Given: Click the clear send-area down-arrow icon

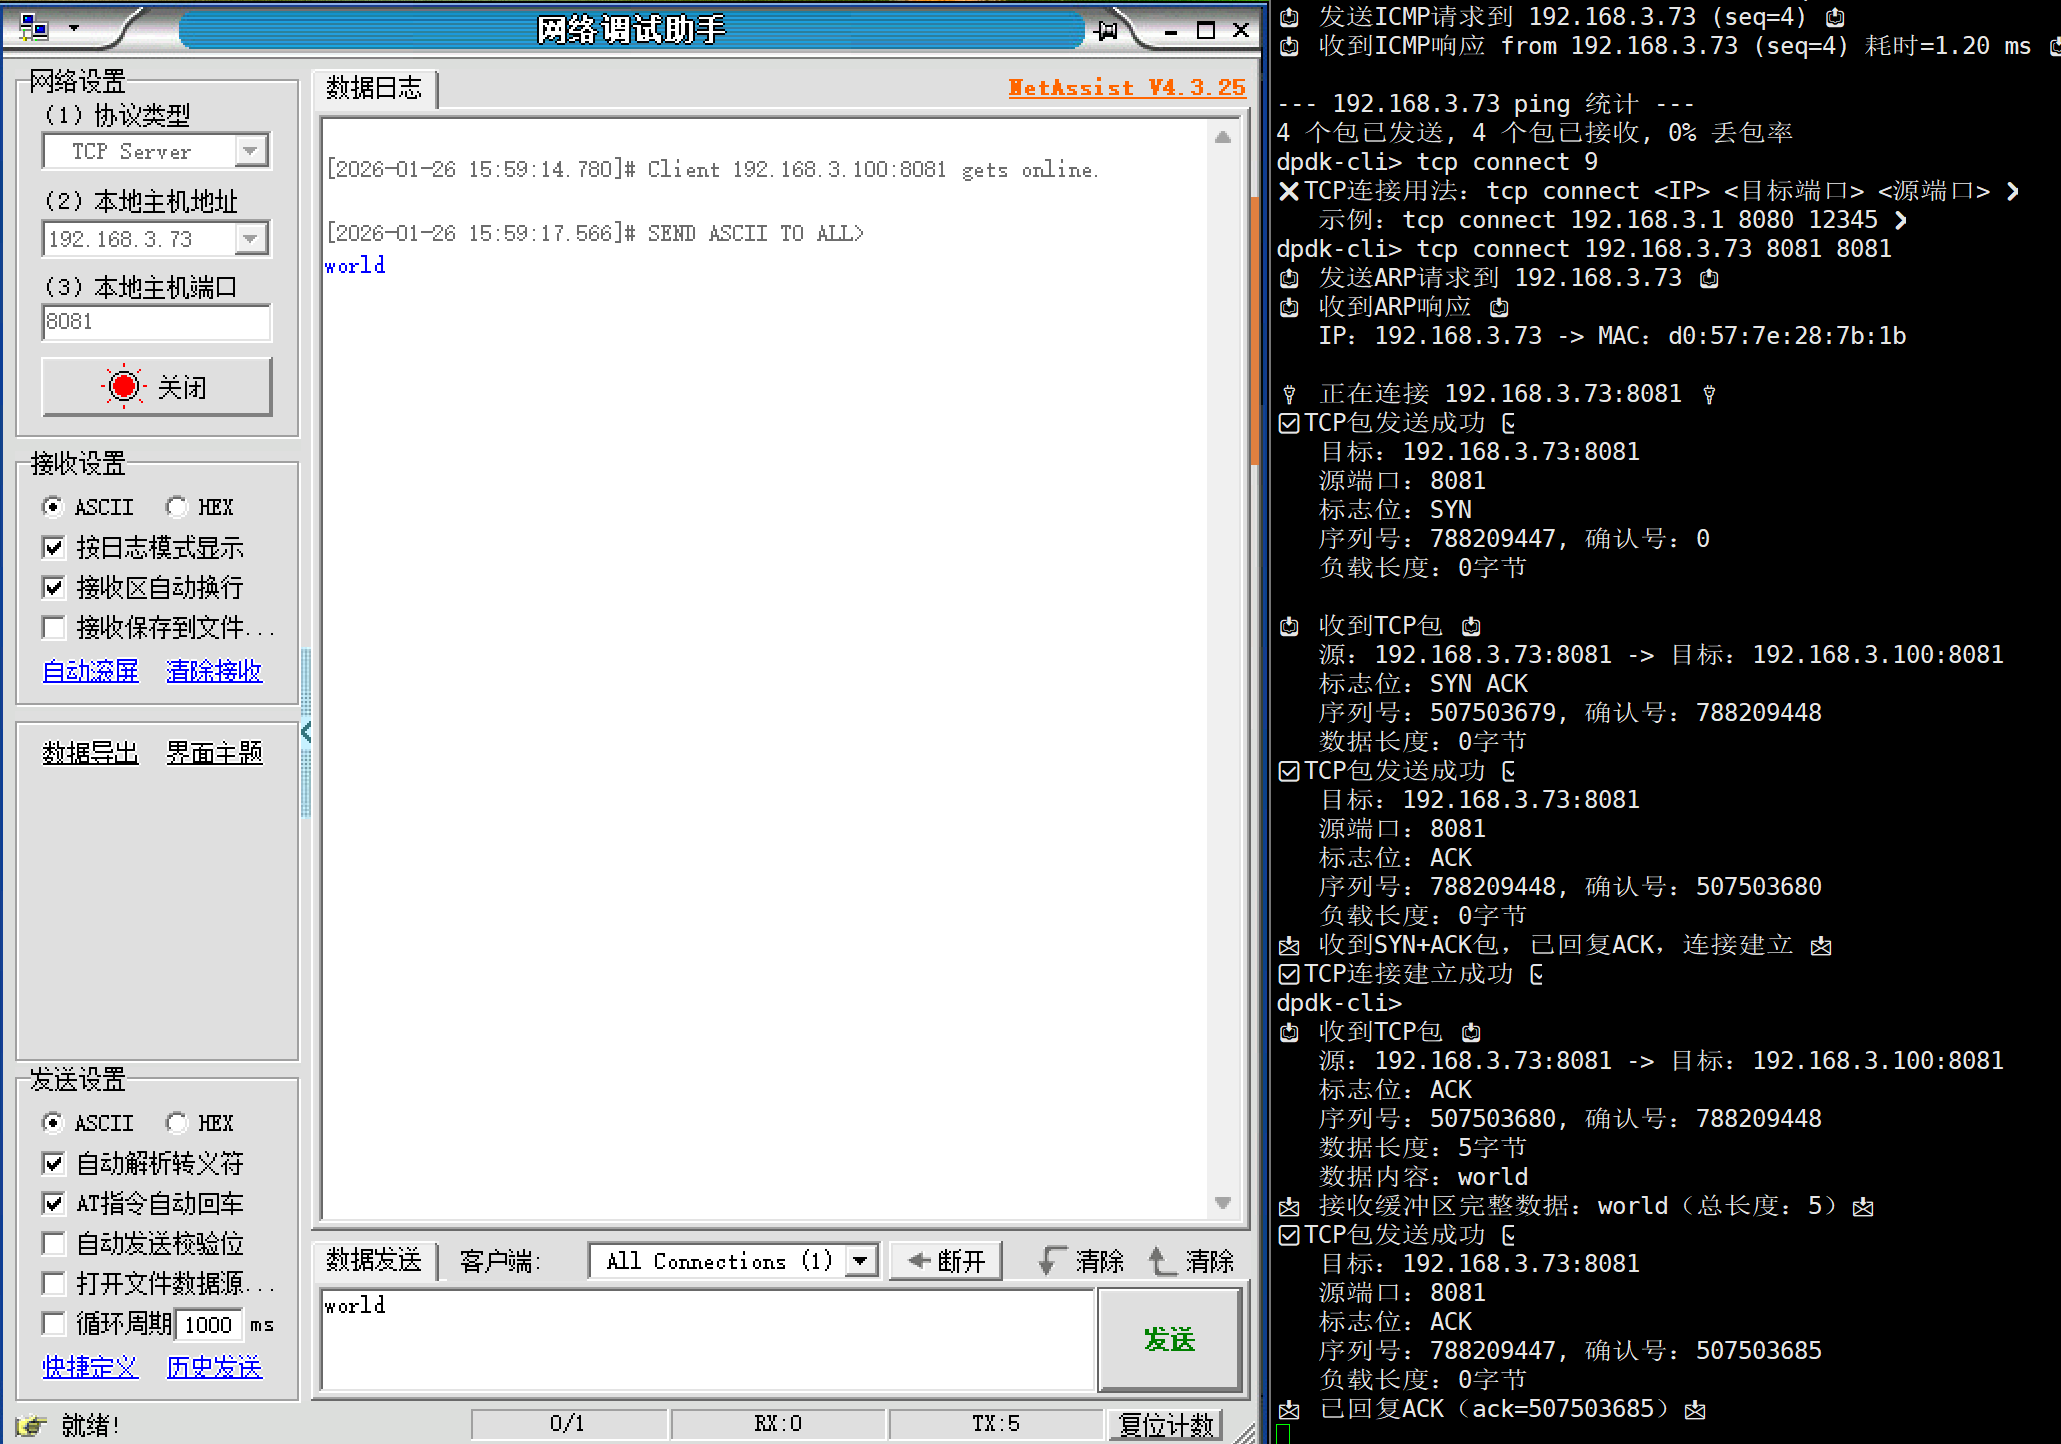Looking at the screenshot, I should [1050, 1261].
